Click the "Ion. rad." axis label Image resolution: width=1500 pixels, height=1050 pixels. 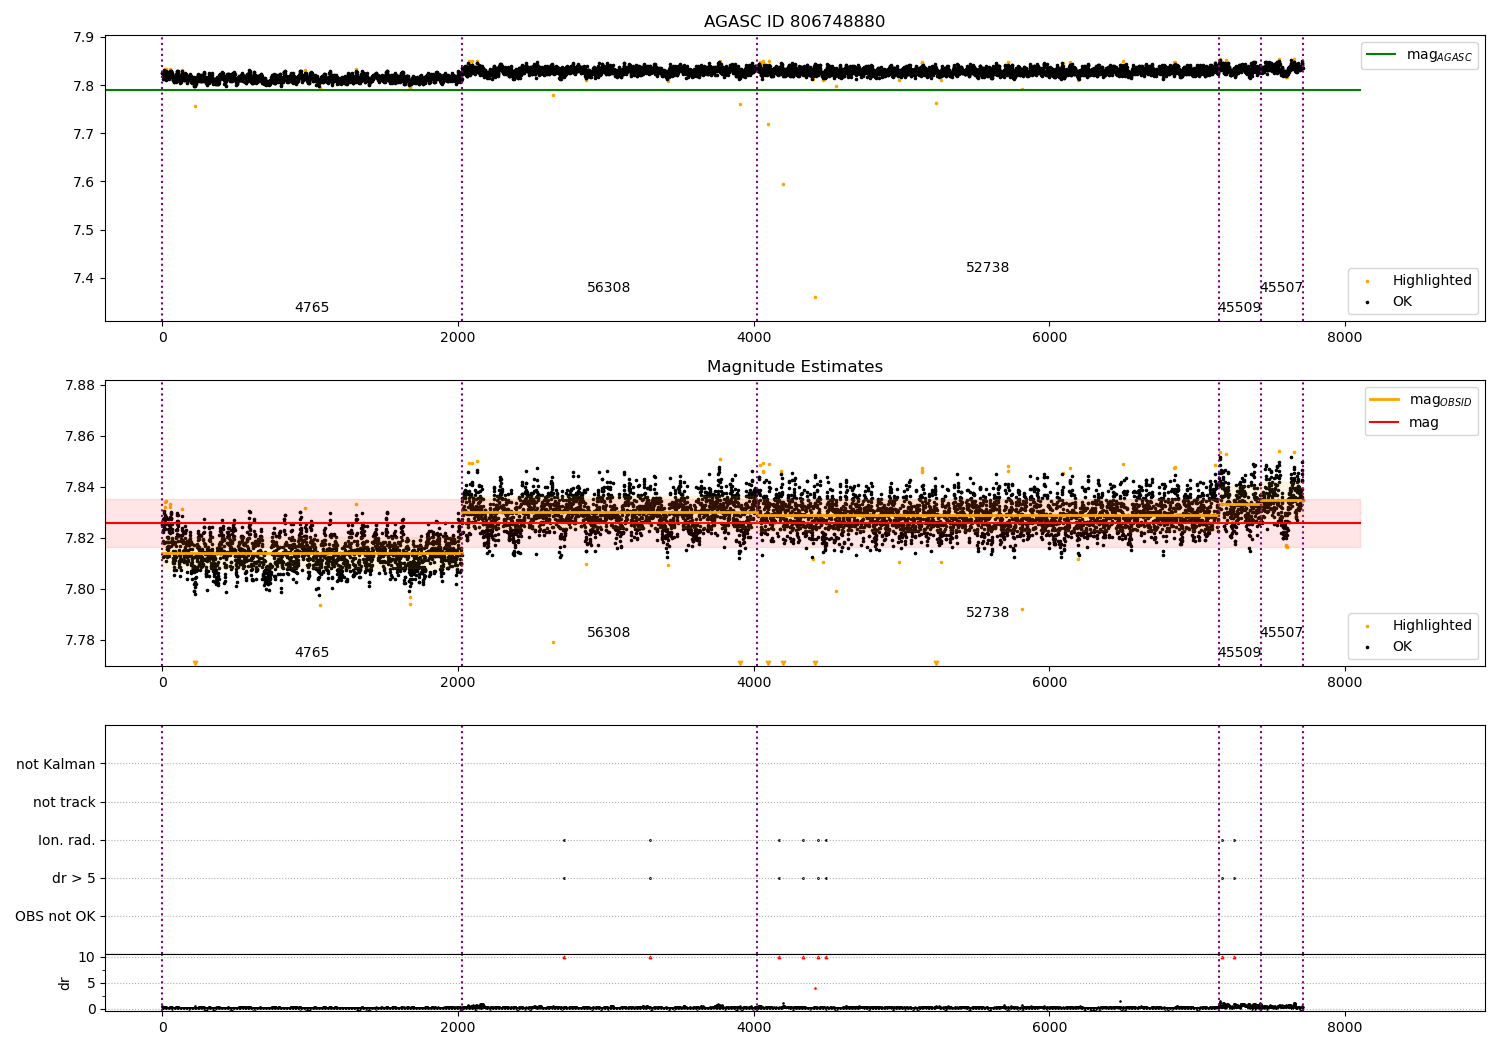point(67,840)
